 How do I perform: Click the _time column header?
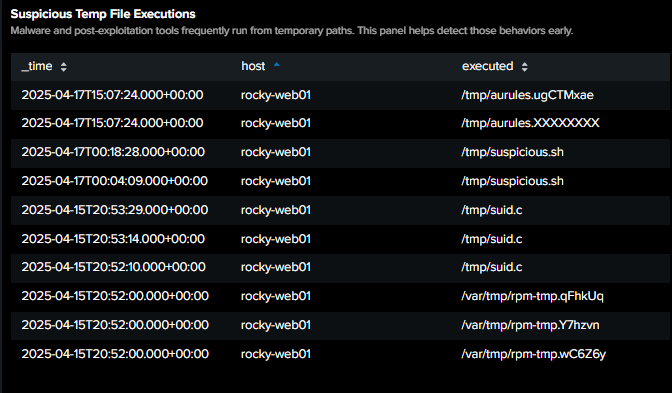click(37, 66)
